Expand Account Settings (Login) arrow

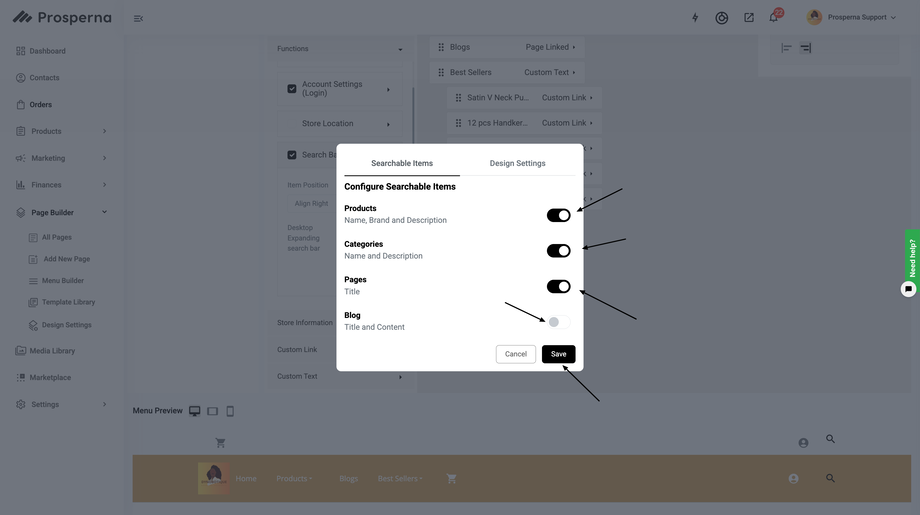click(388, 90)
